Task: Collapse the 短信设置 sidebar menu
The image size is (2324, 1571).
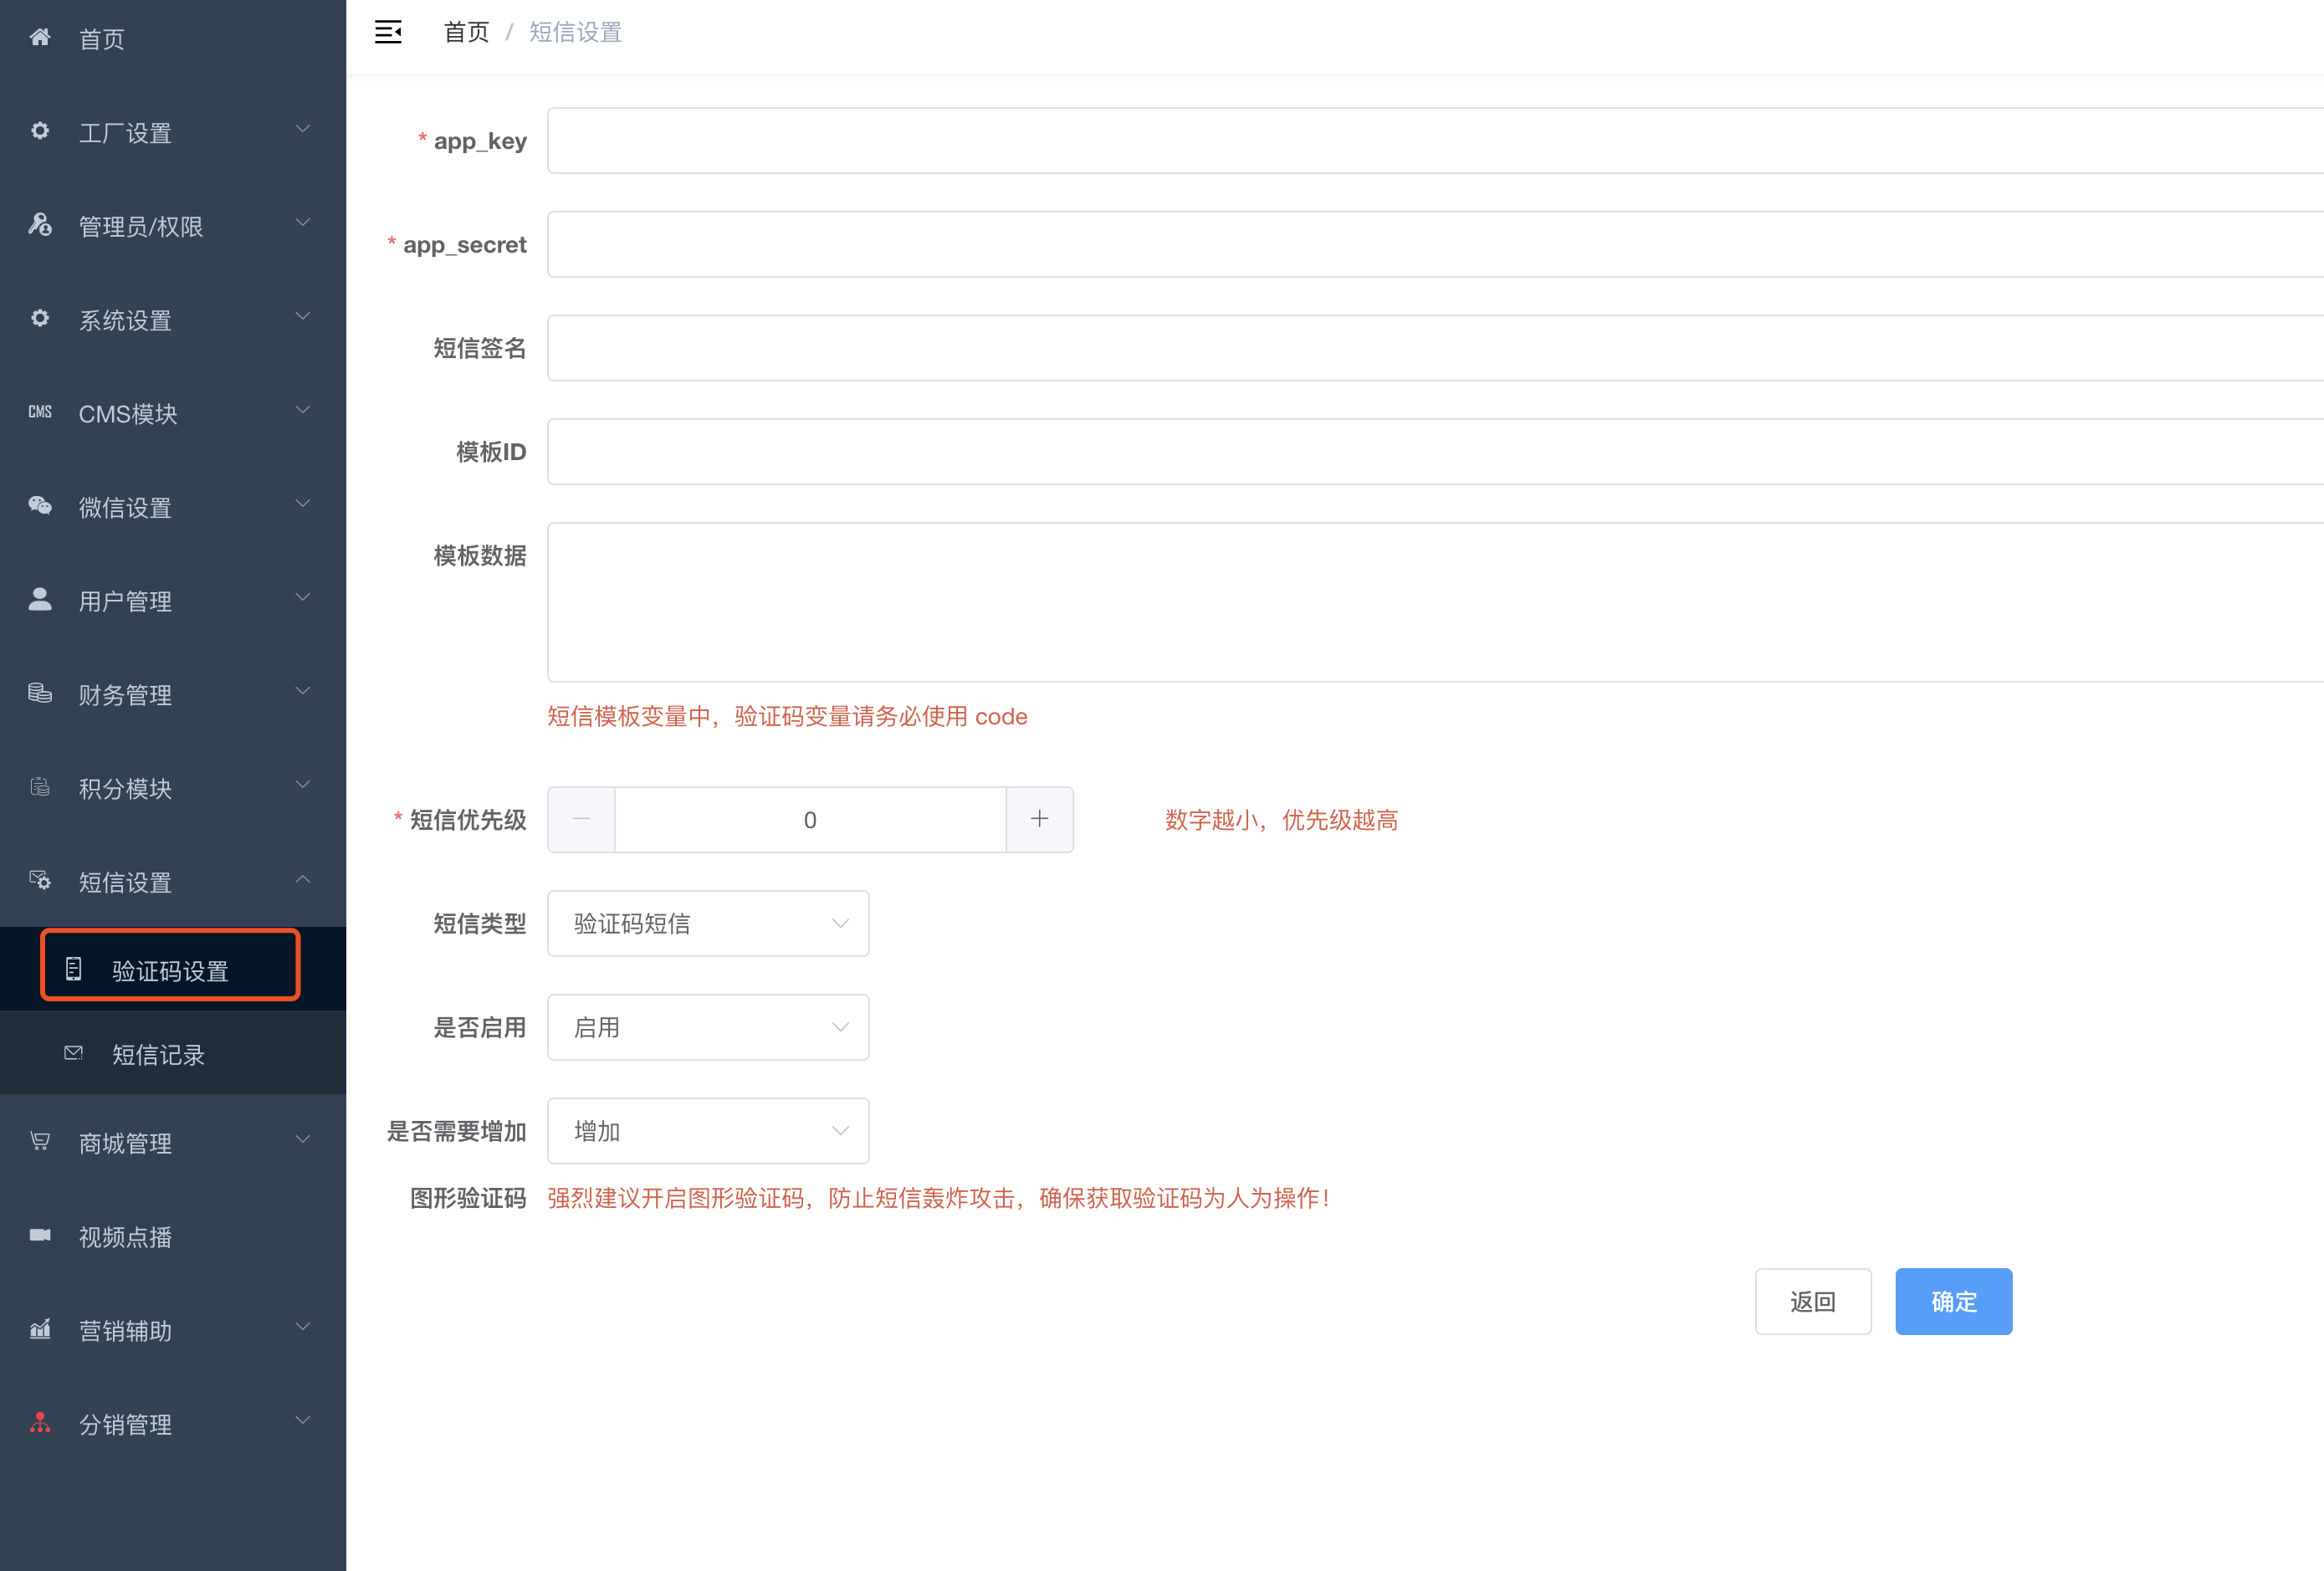Action: point(172,882)
